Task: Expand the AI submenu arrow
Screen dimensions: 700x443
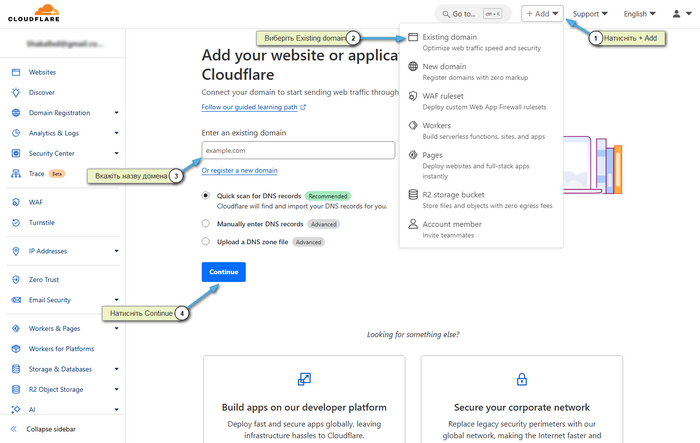Action: tap(117, 409)
